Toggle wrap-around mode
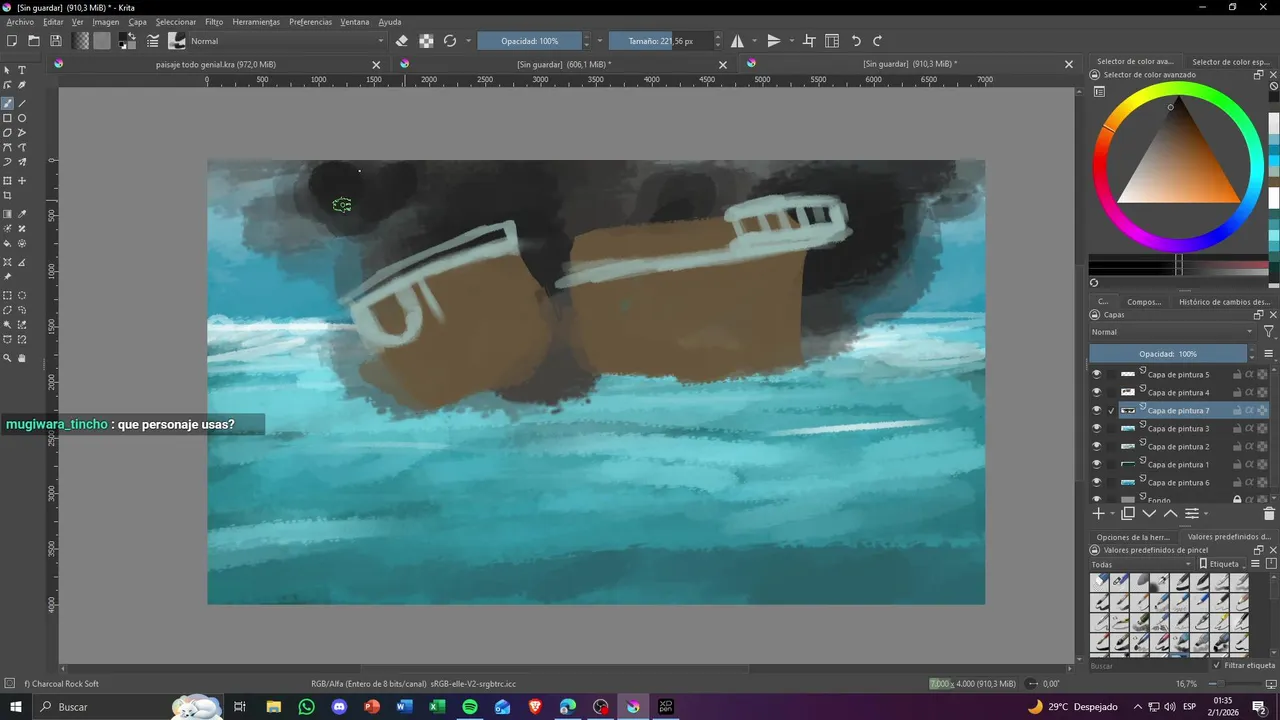 [810, 41]
